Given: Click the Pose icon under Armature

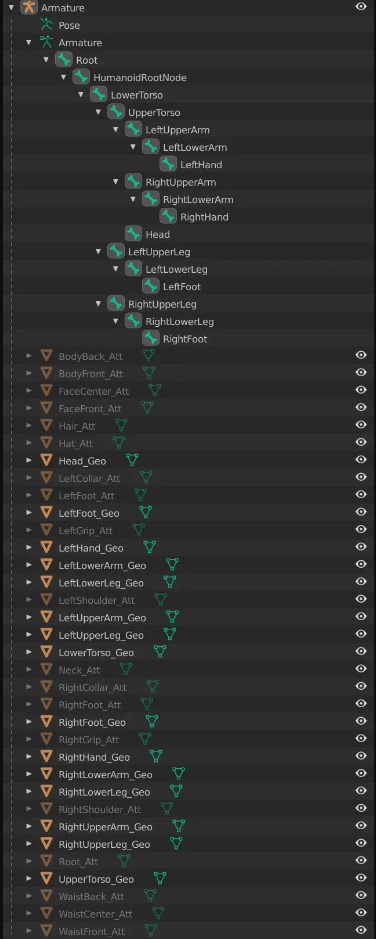Looking at the screenshot, I should [46, 25].
